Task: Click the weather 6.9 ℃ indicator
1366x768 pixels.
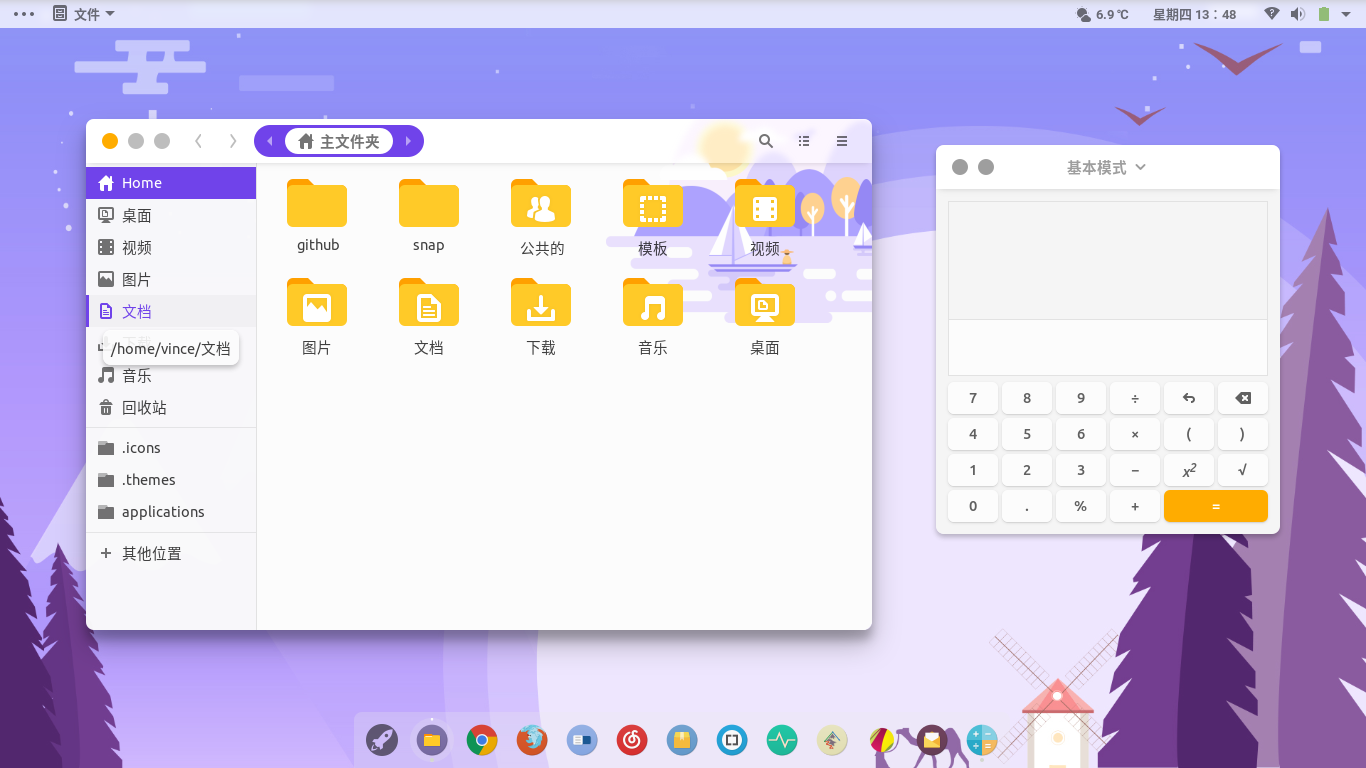Action: (1102, 14)
